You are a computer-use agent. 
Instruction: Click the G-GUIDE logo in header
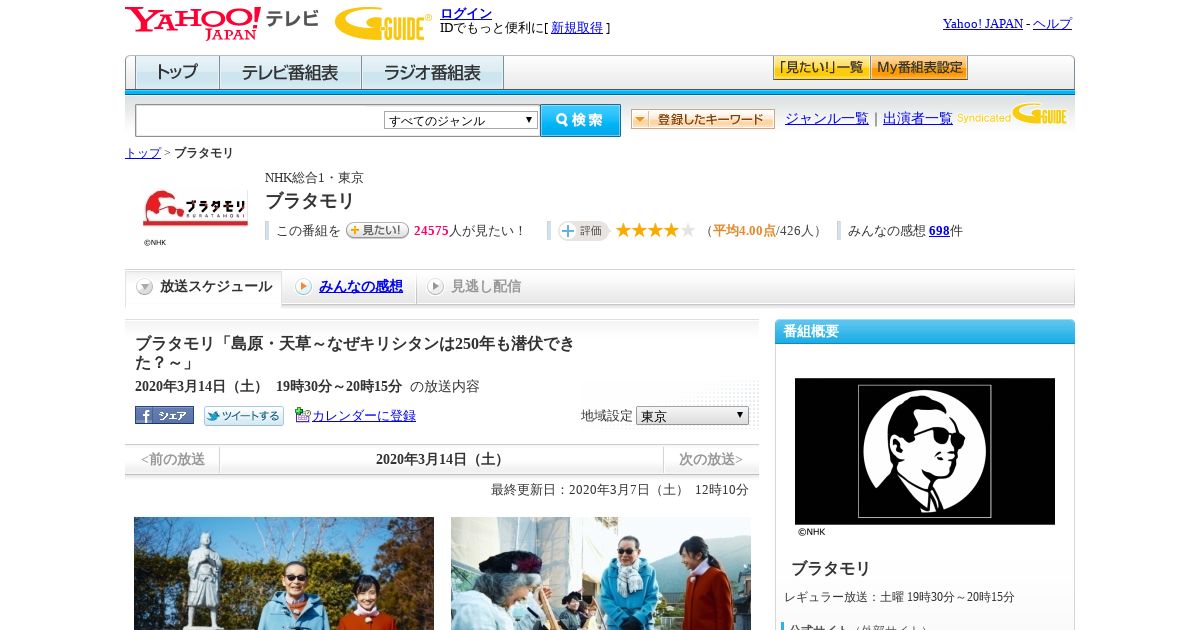383,23
